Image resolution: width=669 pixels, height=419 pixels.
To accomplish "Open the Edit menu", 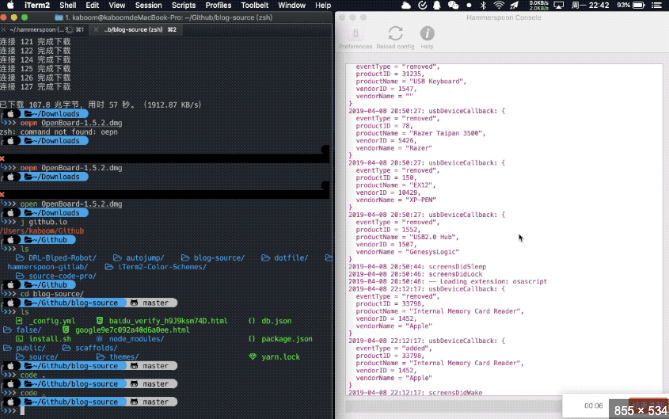I will click(92, 5).
